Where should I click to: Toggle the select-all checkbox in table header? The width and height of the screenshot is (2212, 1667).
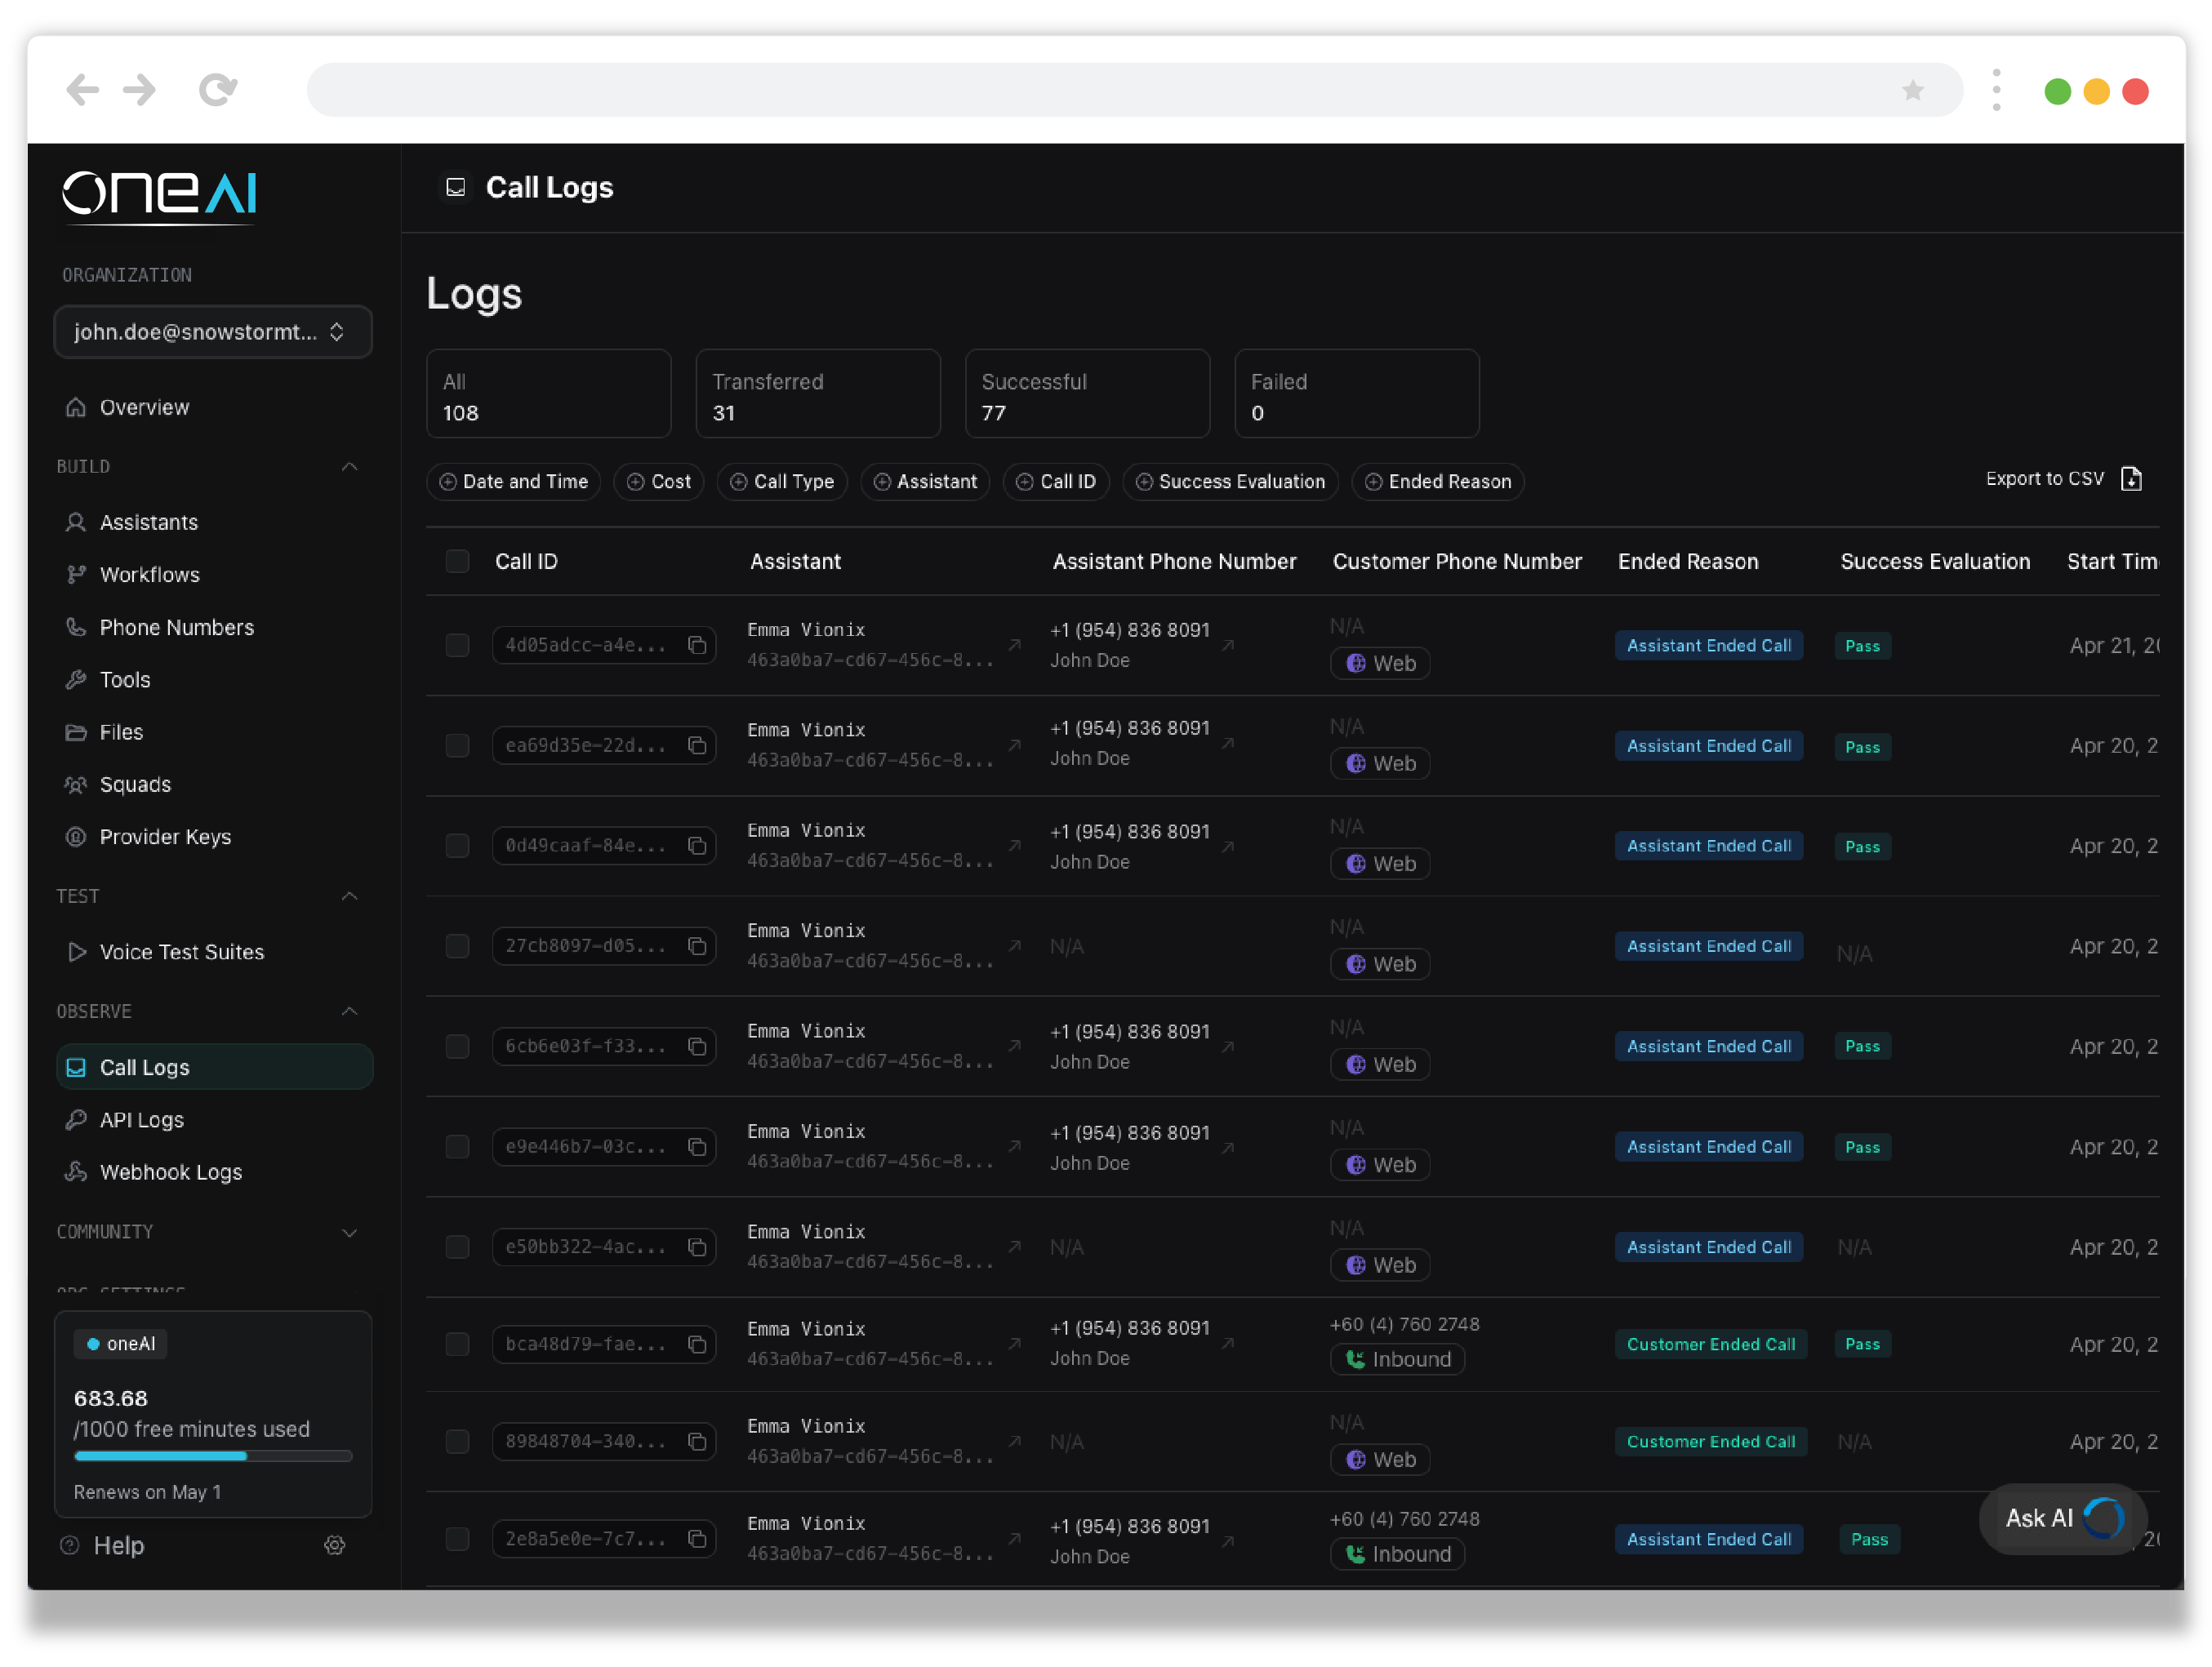[x=457, y=561]
